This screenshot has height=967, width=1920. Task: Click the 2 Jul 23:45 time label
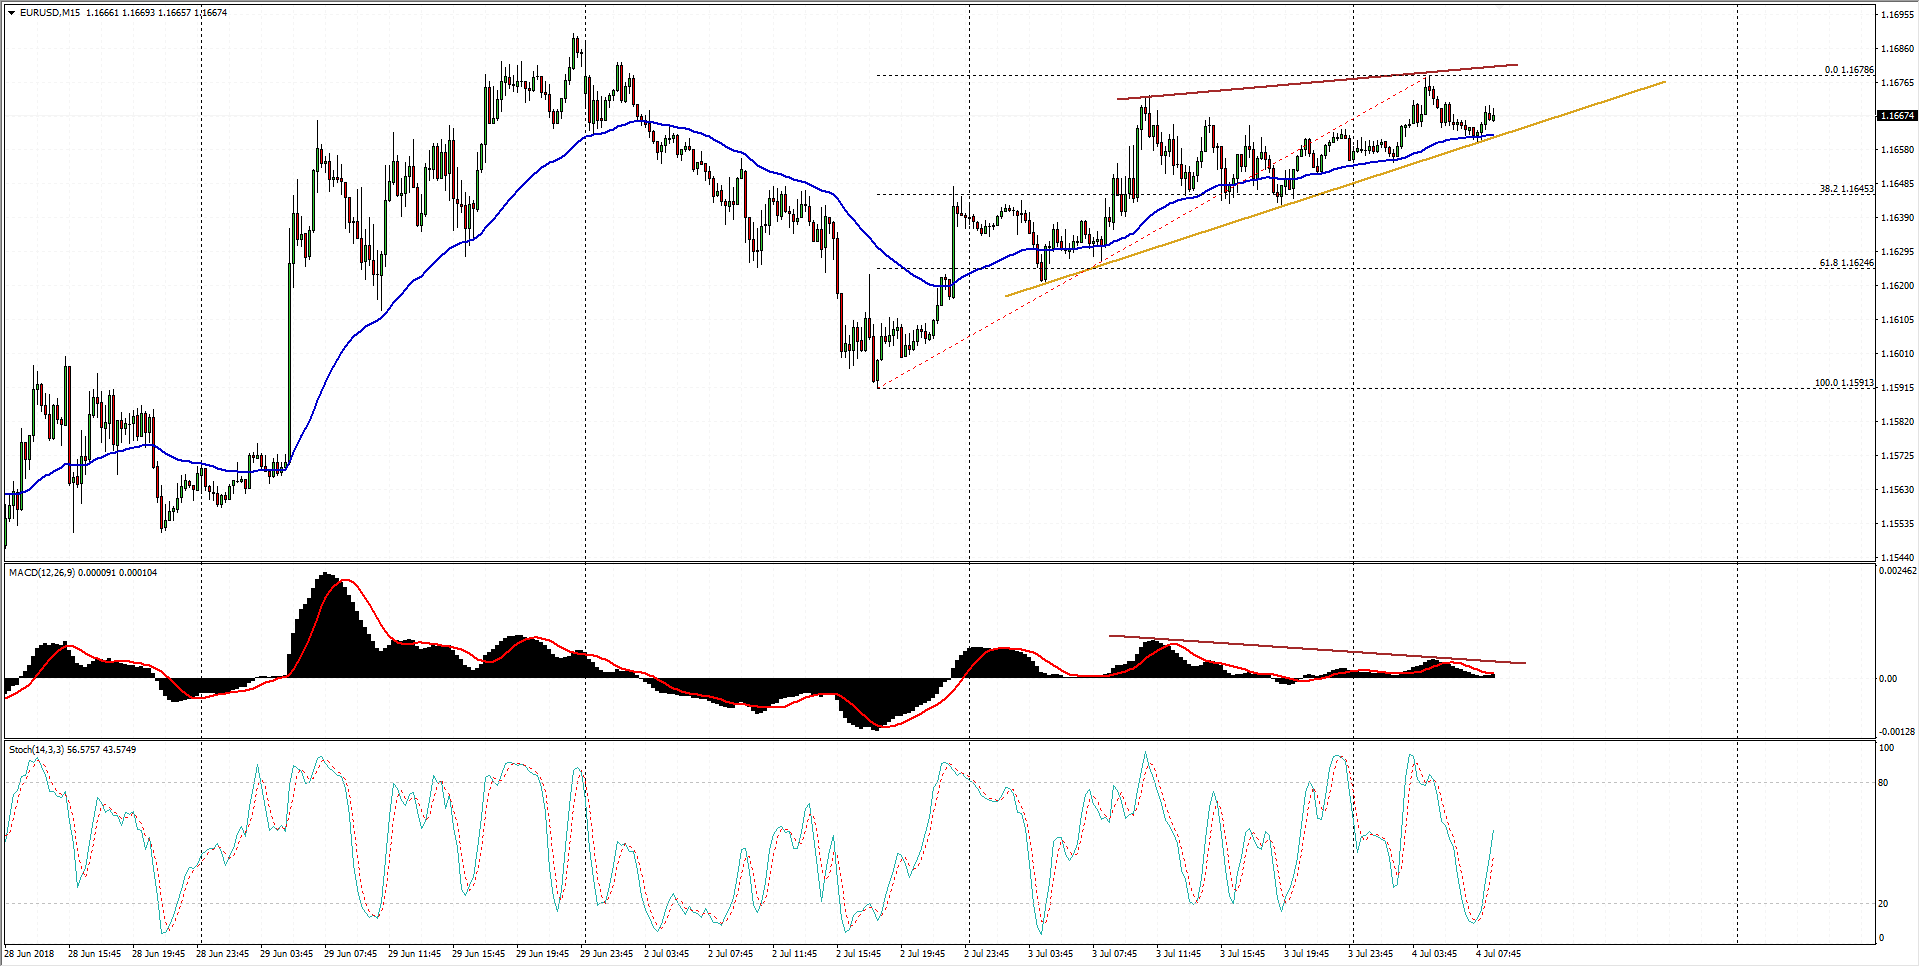(986, 954)
